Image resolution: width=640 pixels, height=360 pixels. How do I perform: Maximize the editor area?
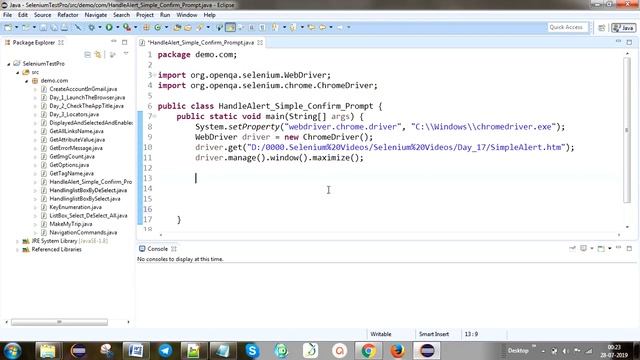(629, 42)
